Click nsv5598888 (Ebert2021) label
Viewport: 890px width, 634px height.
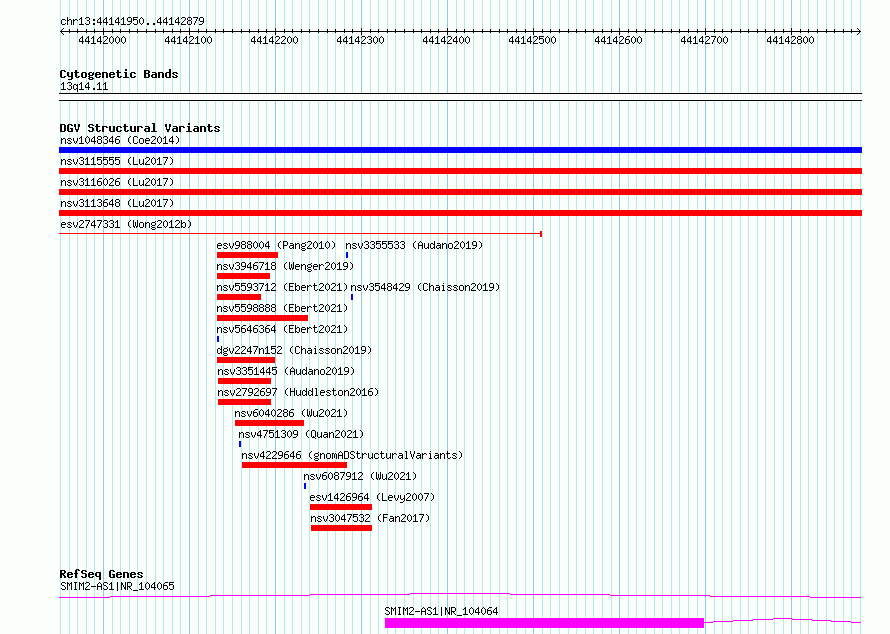tap(282, 308)
